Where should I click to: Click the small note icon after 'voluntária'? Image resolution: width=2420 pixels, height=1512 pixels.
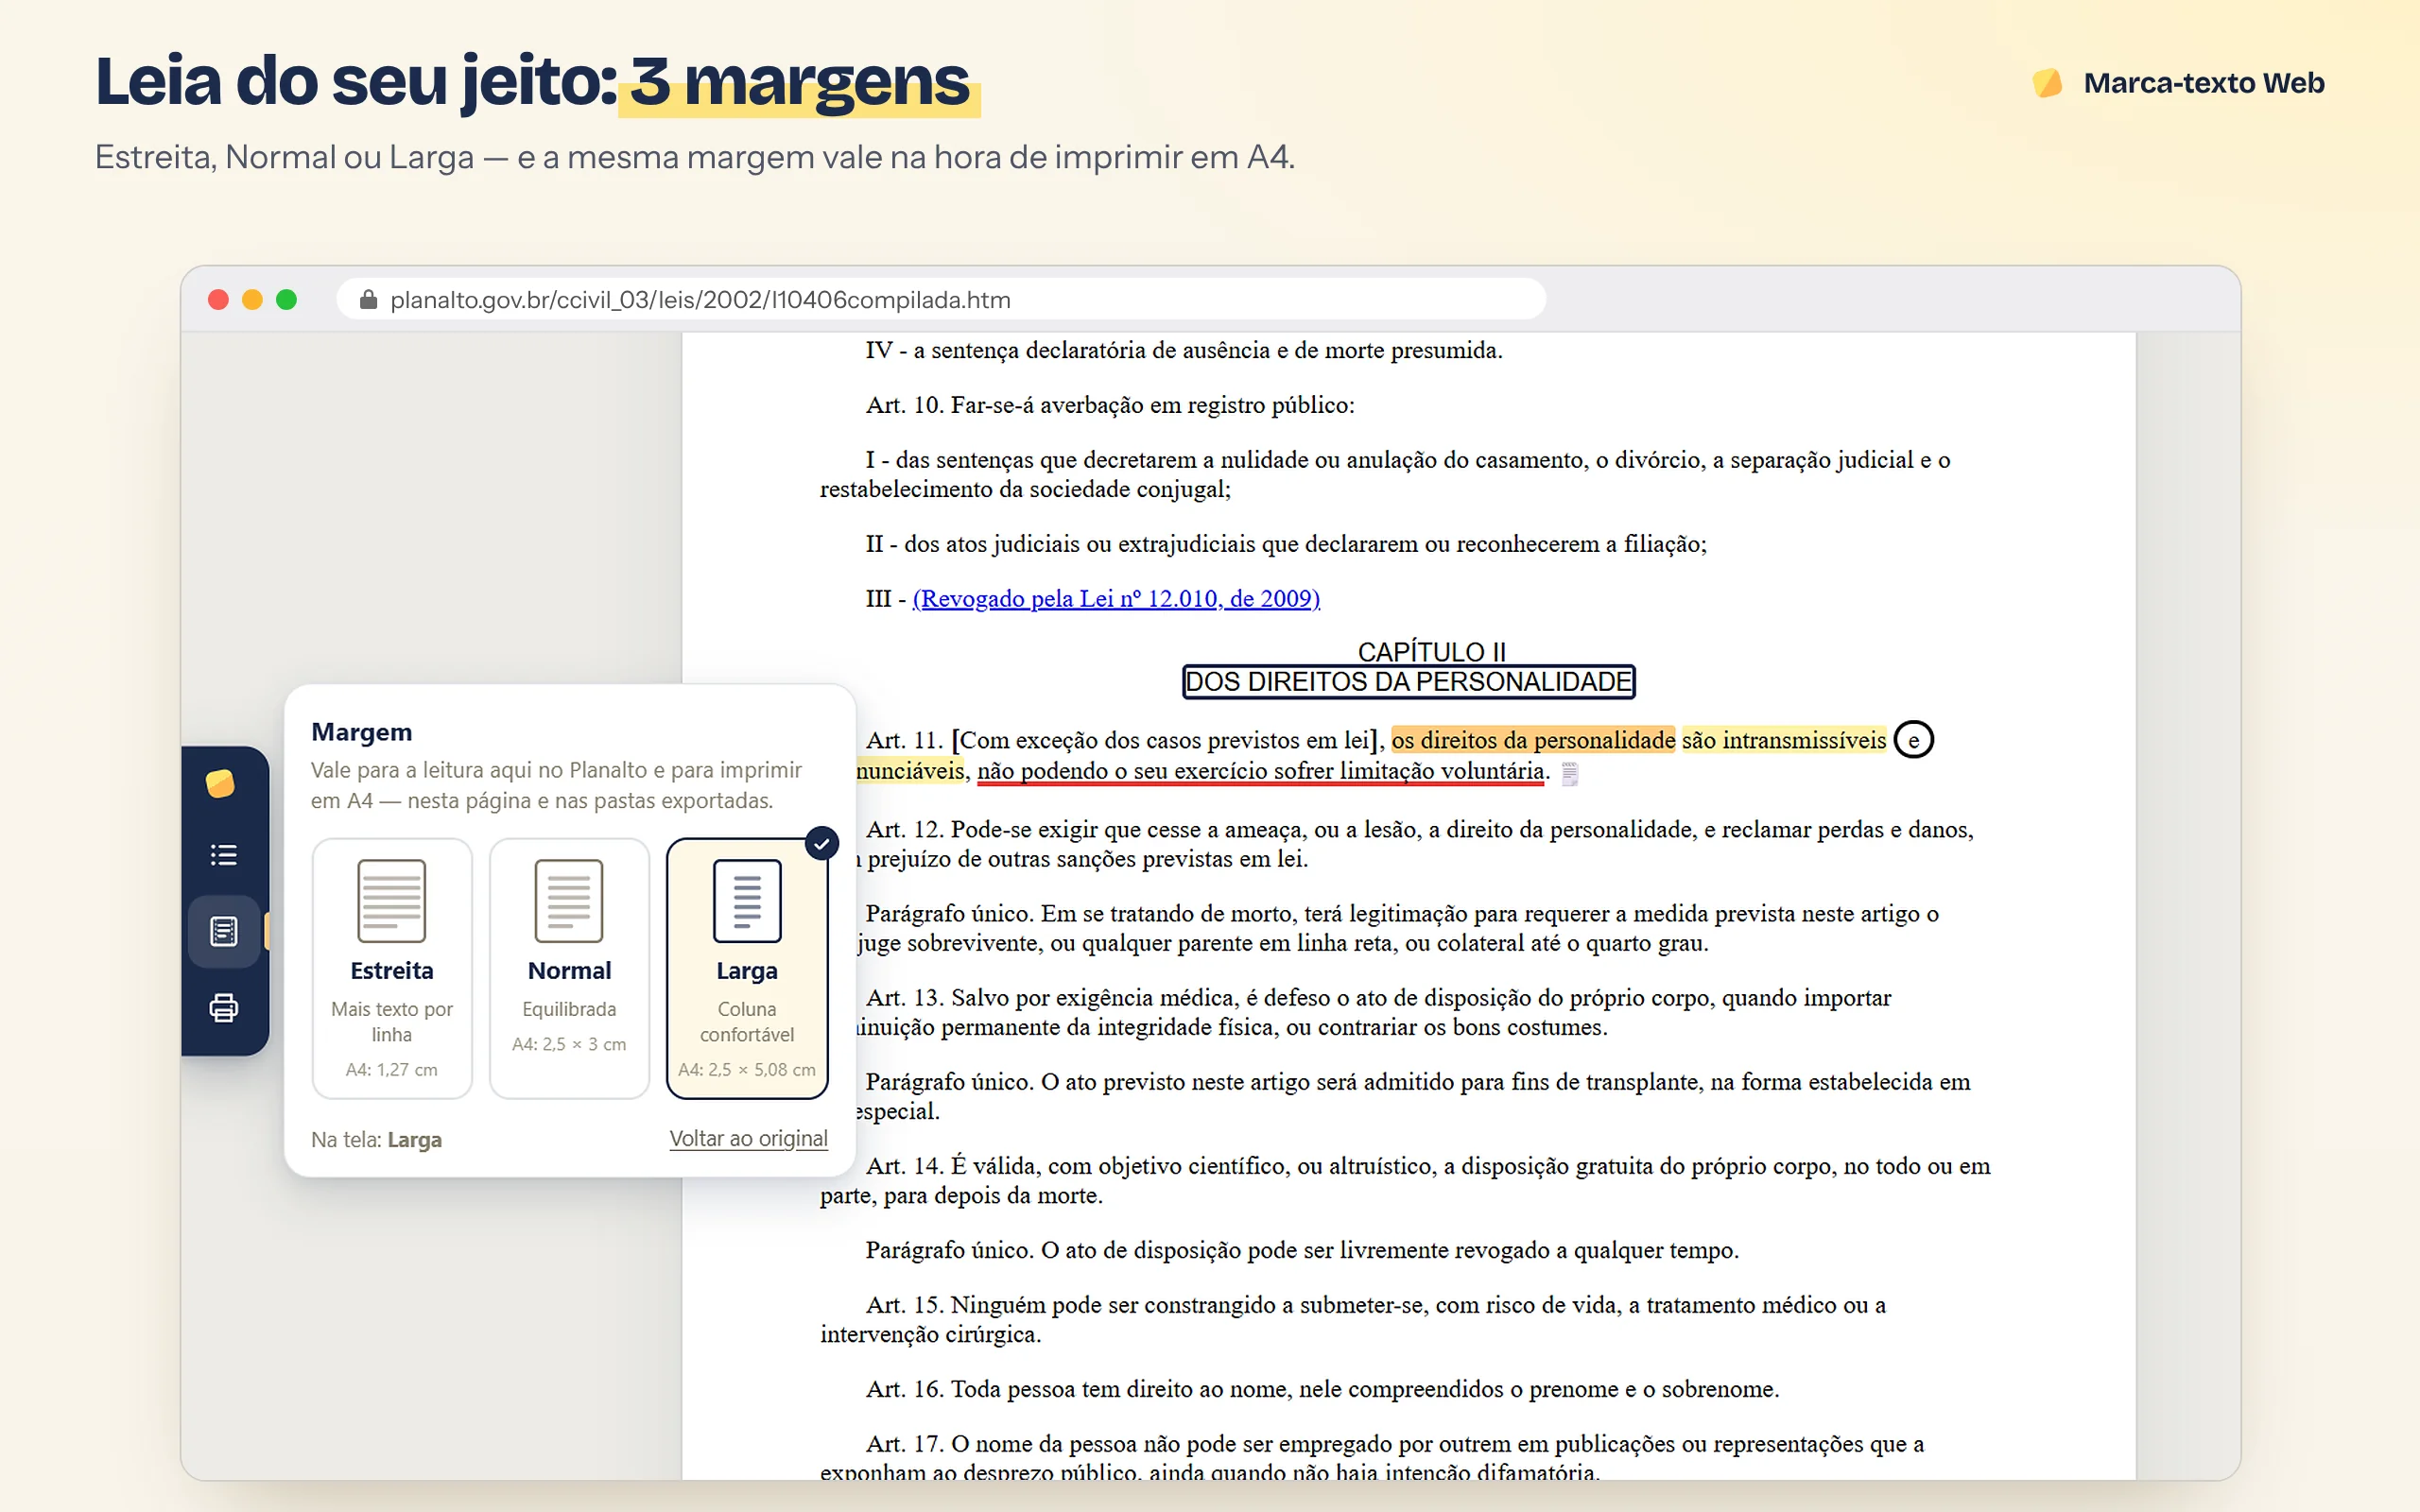click(1569, 773)
